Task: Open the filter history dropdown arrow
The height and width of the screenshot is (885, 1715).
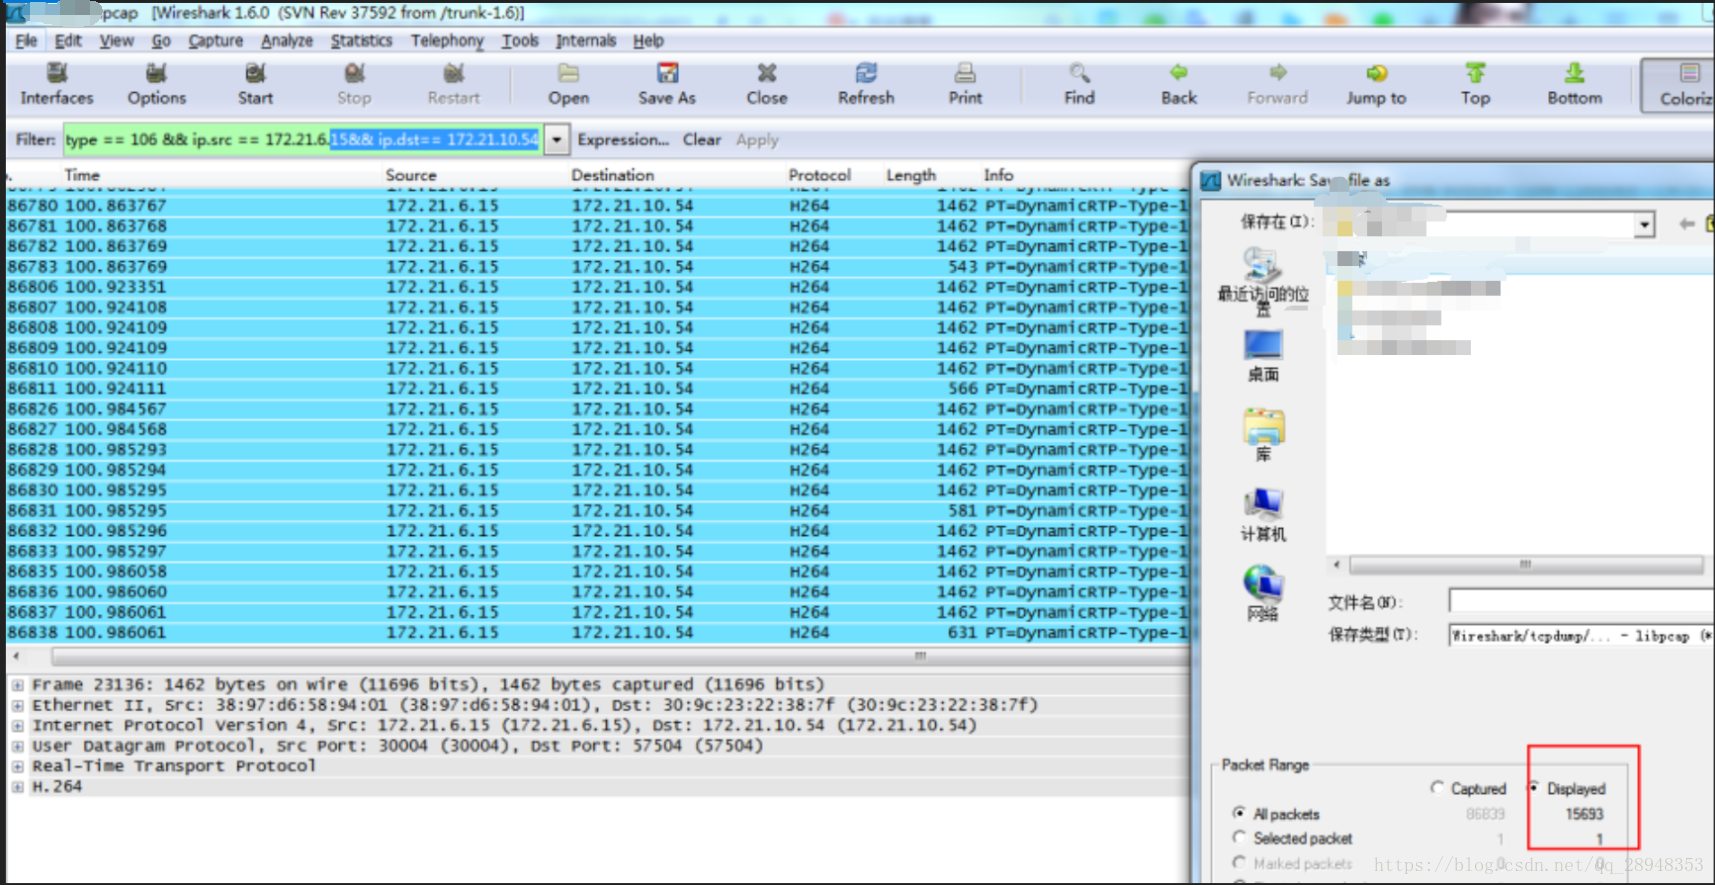Action: [557, 139]
